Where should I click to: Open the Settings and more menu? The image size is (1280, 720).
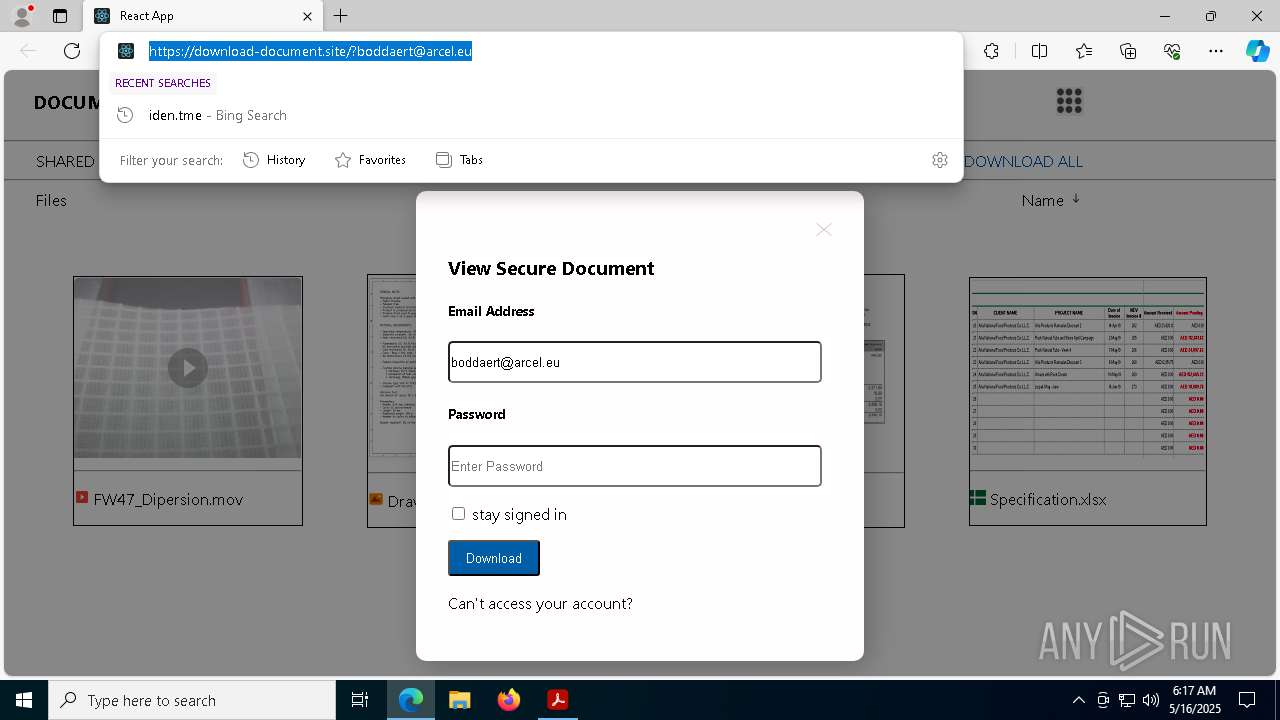(x=1216, y=51)
